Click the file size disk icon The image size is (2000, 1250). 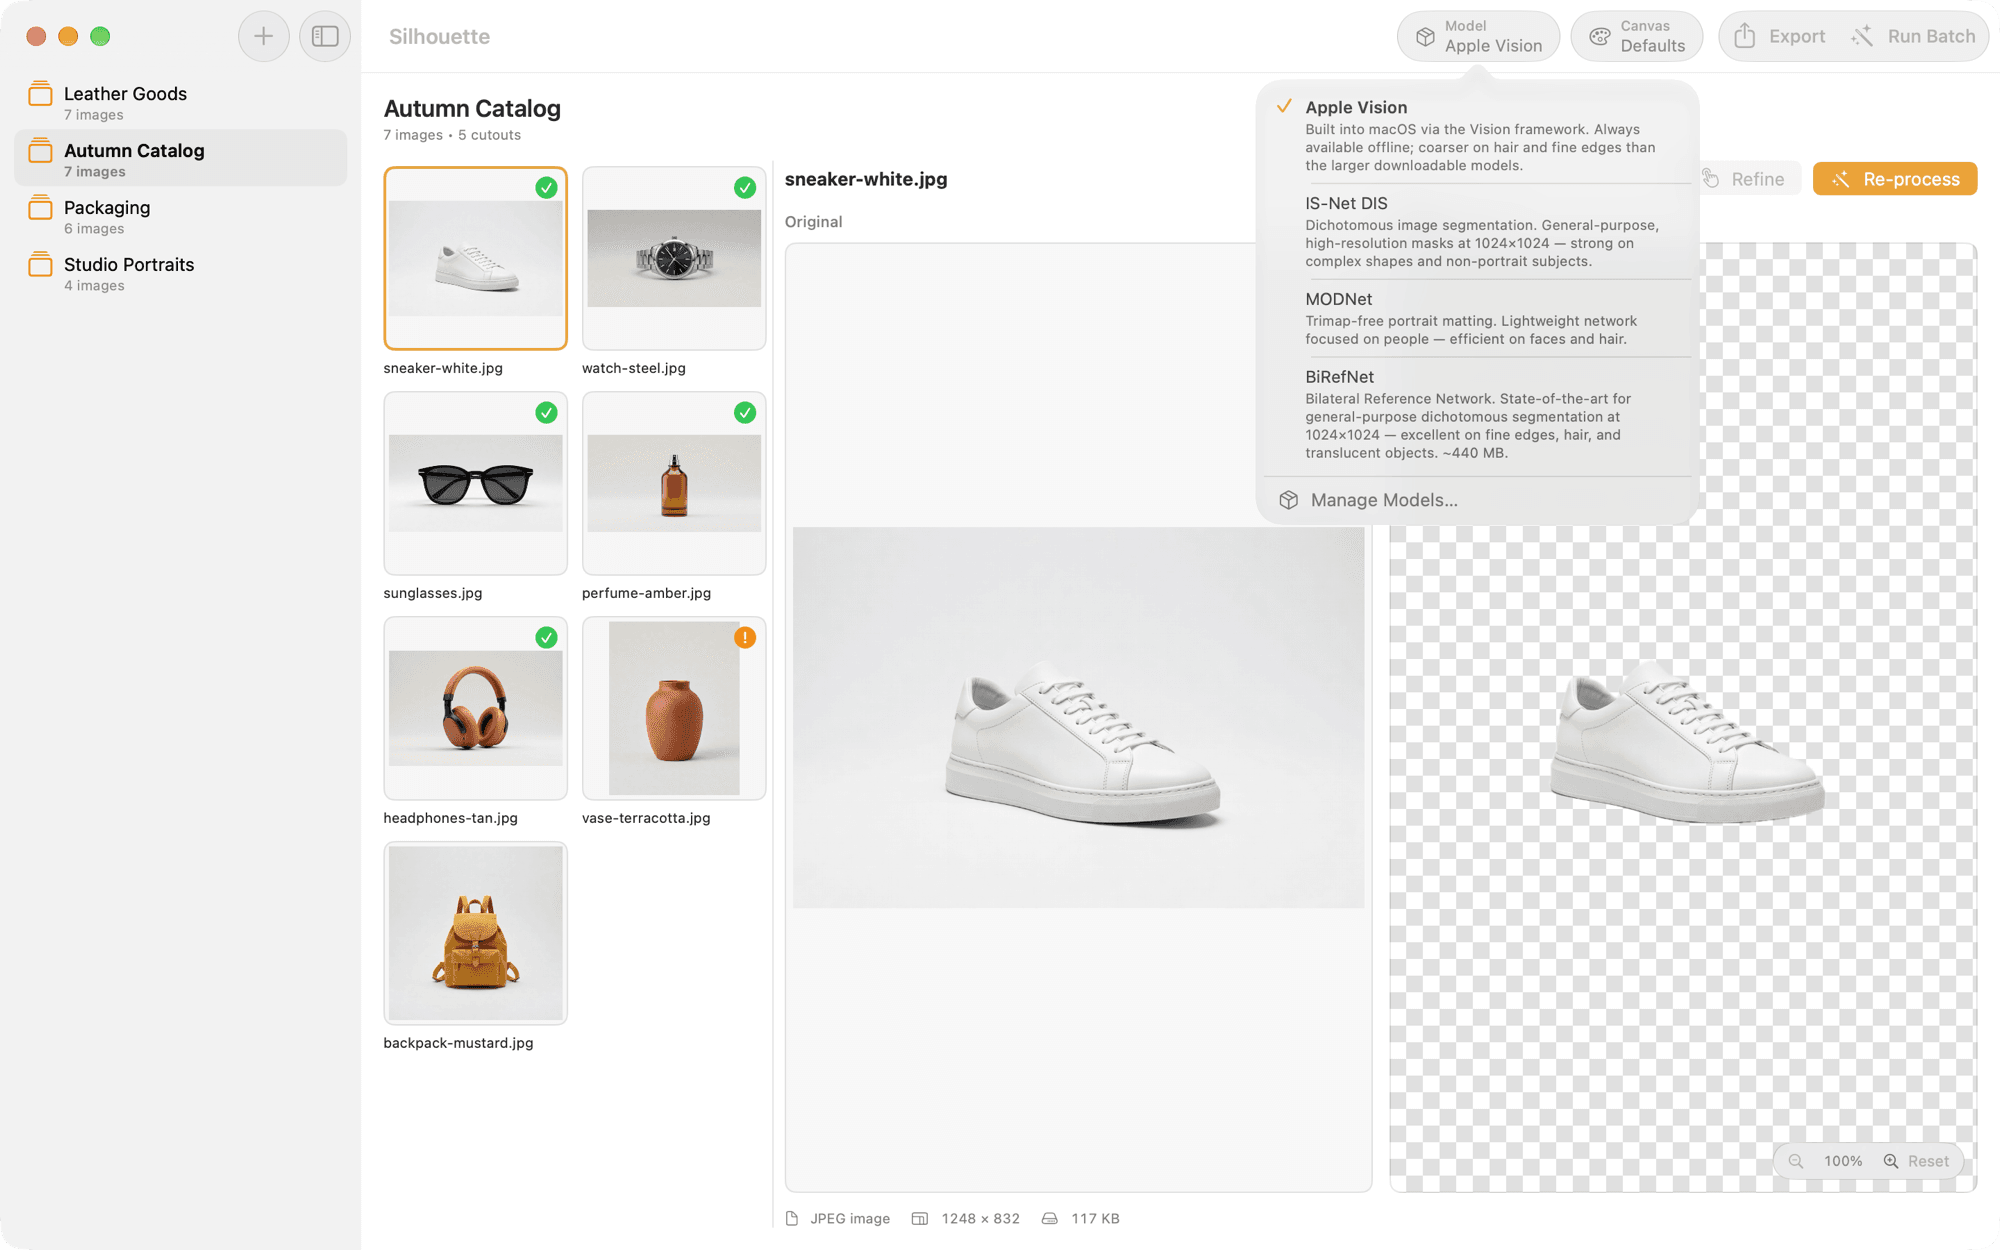(x=1049, y=1218)
